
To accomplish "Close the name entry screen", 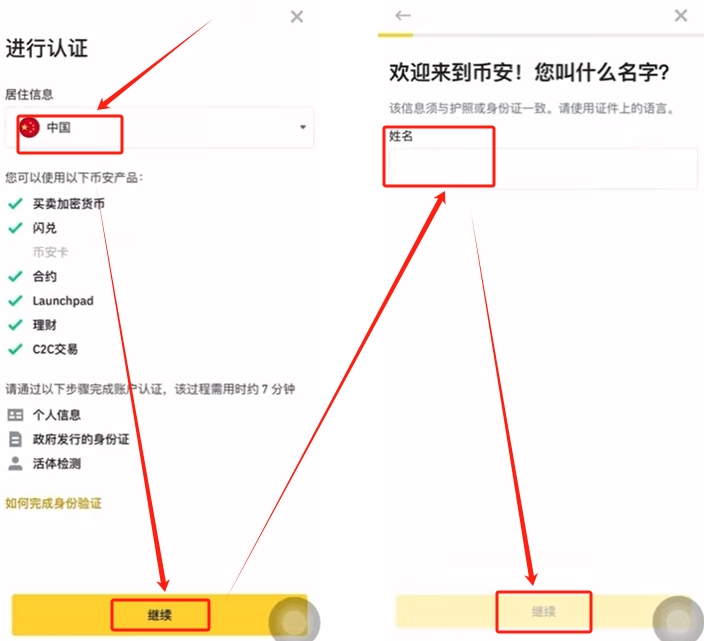I will click(x=681, y=16).
